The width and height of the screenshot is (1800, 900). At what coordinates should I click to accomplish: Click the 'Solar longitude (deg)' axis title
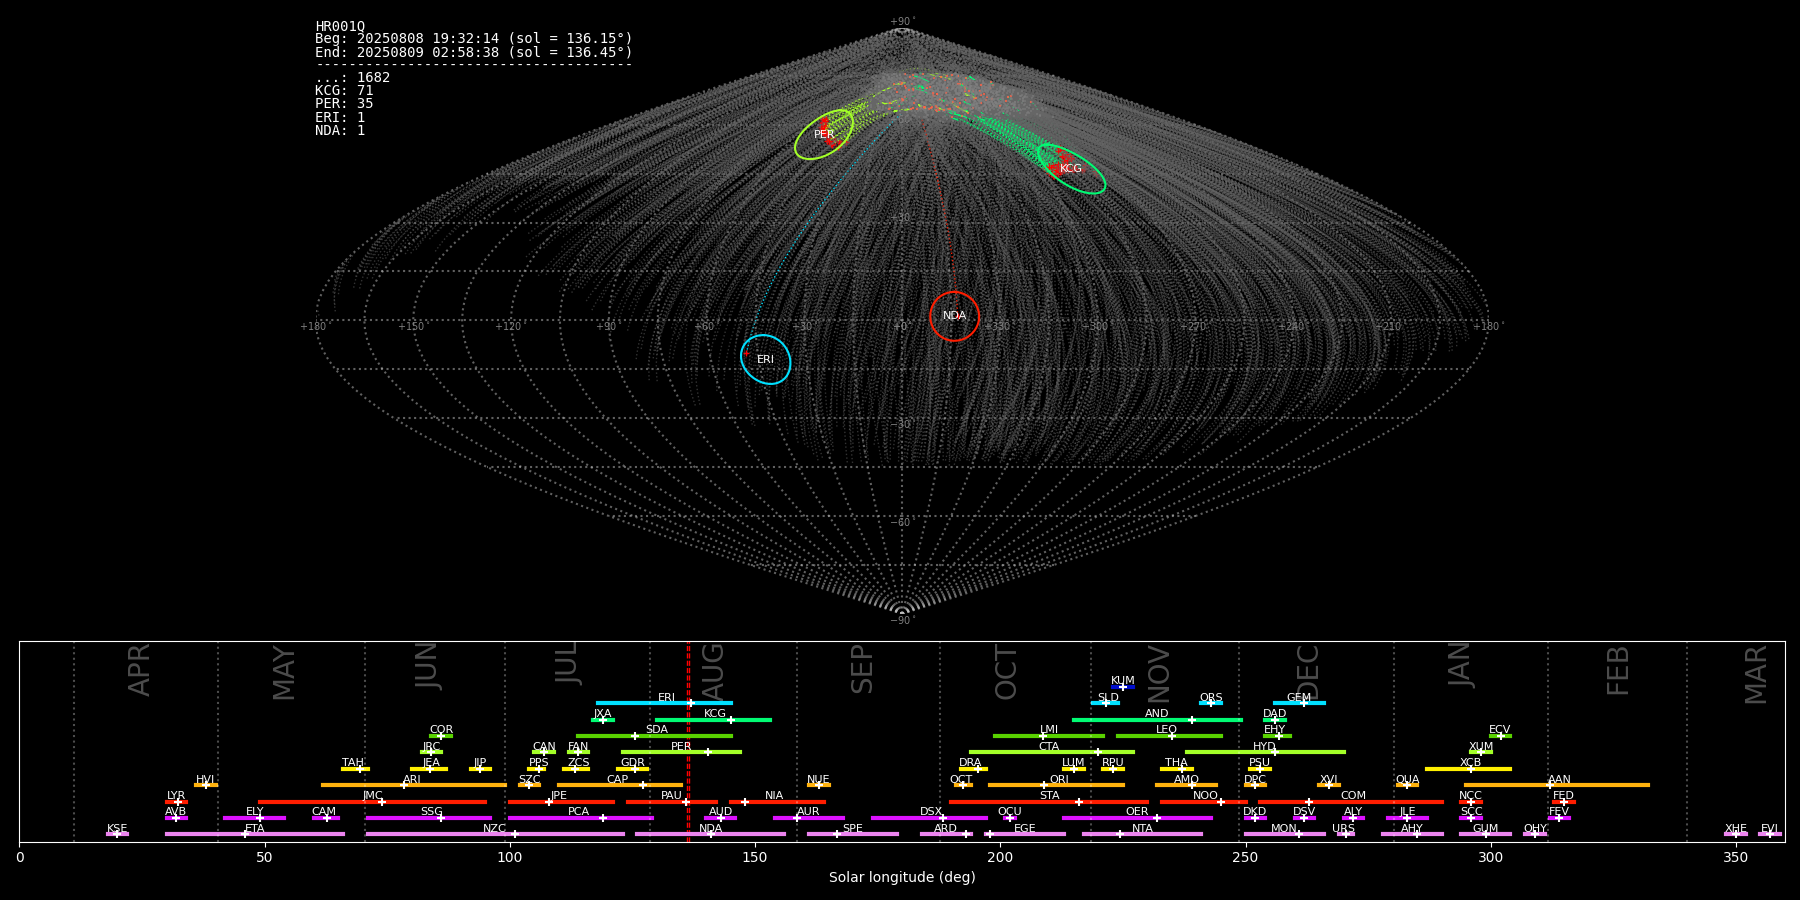pyautogui.click(x=902, y=877)
